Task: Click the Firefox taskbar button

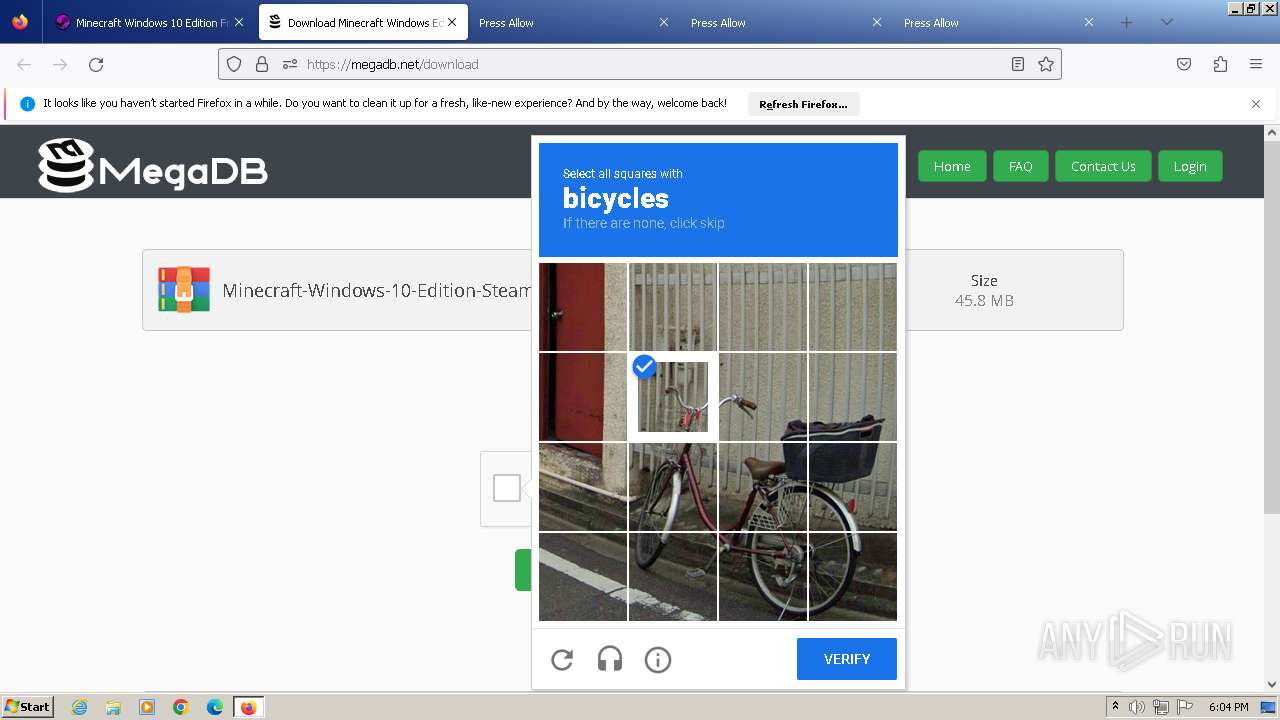Action: [248, 707]
